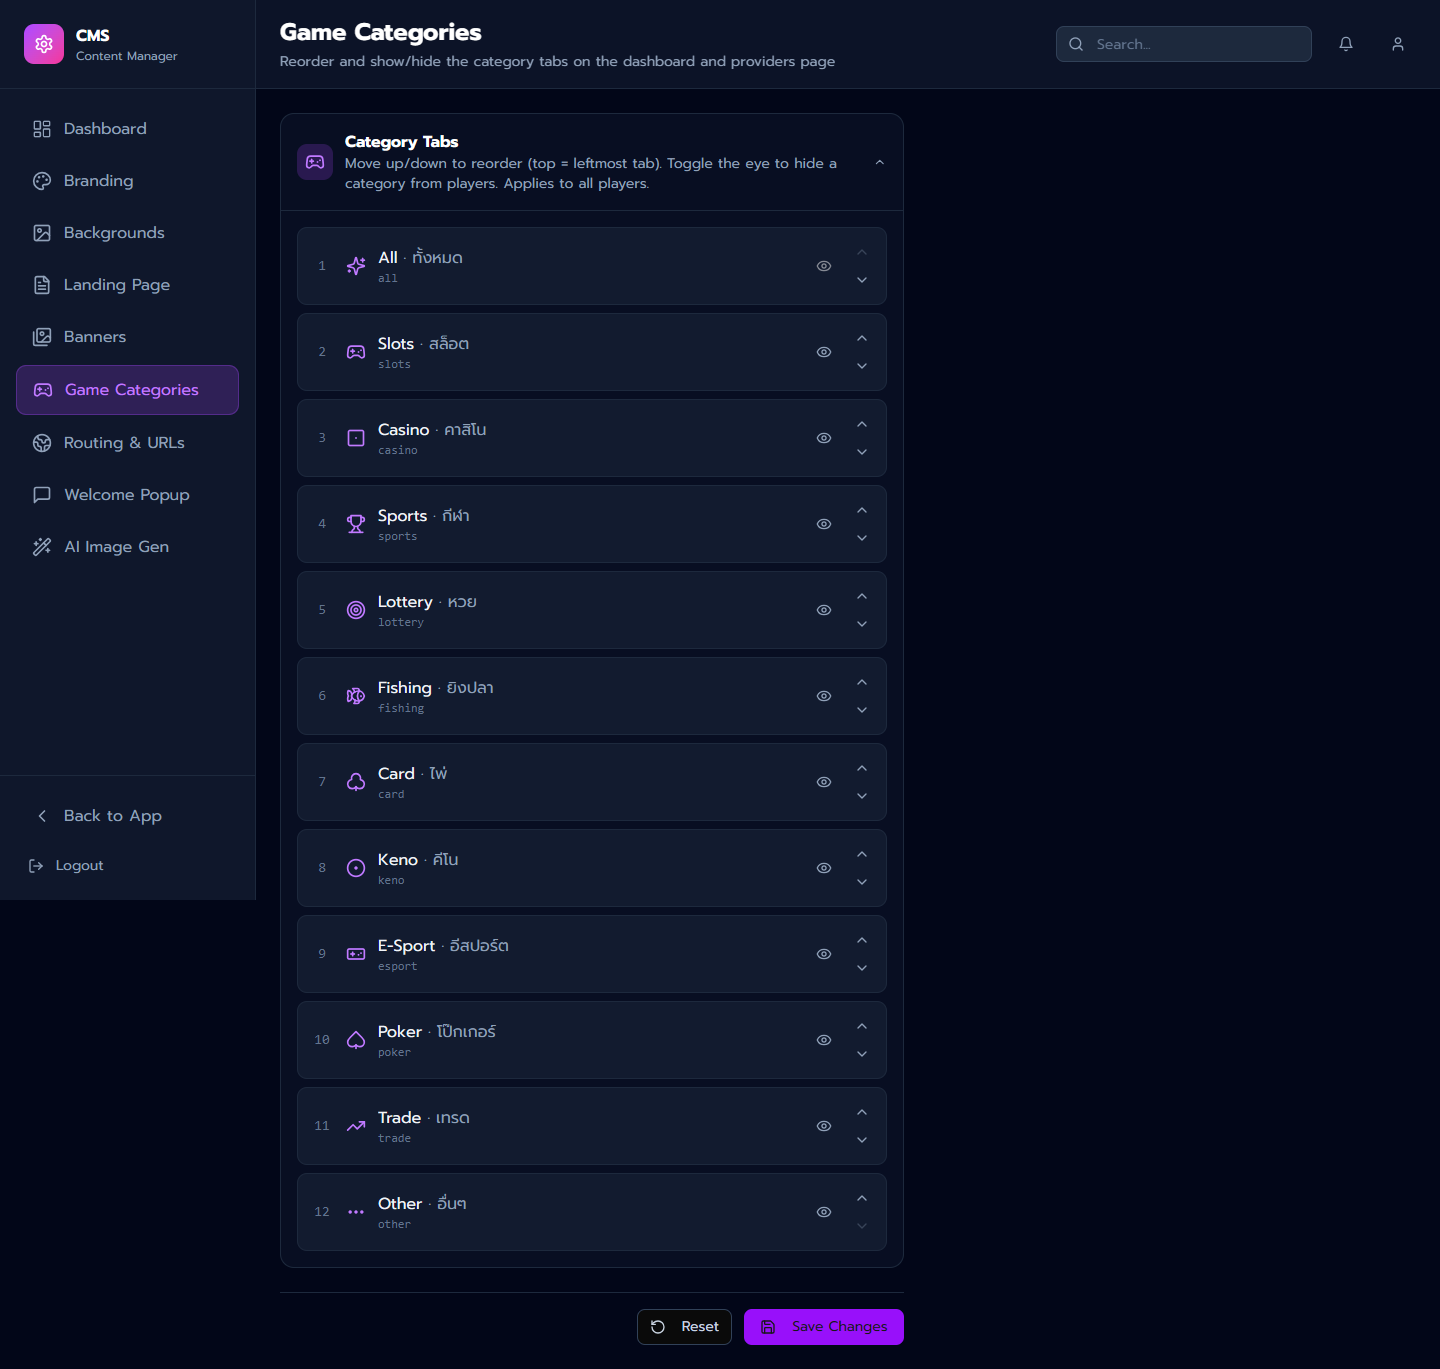Click Logout in the sidebar
1440x1369 pixels.
[x=127, y=866]
